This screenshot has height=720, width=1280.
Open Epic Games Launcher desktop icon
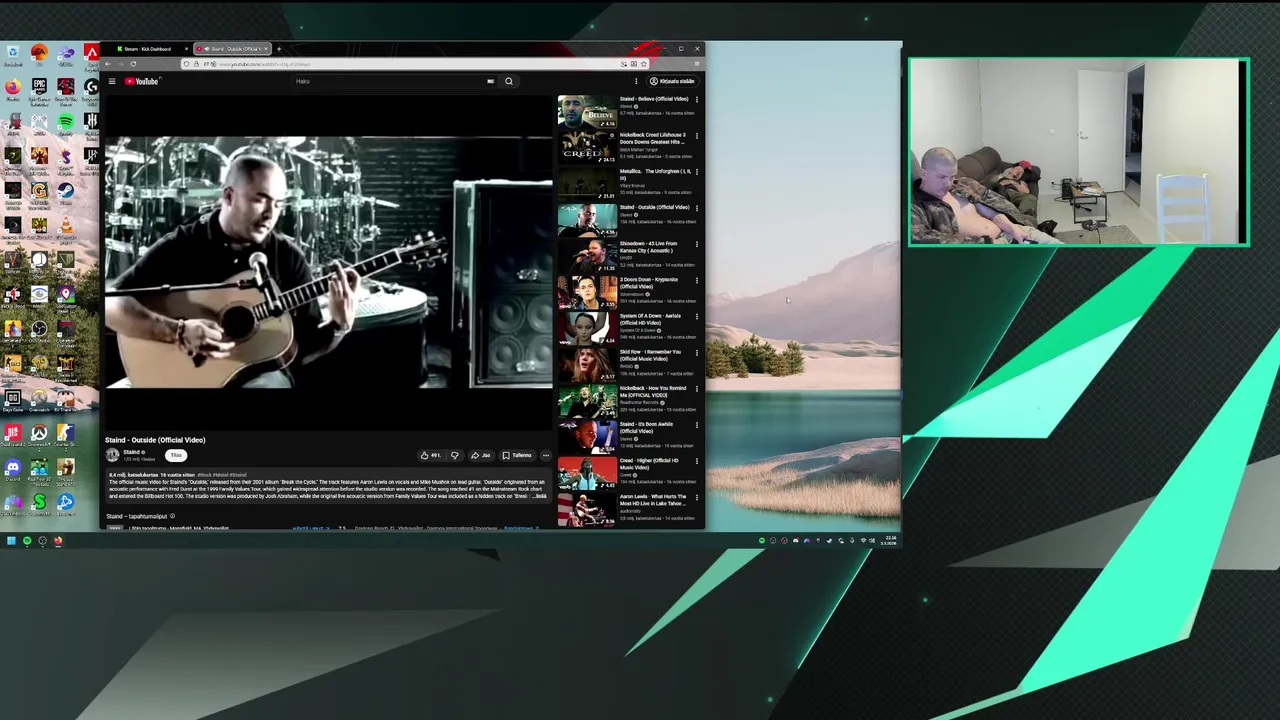(39, 90)
